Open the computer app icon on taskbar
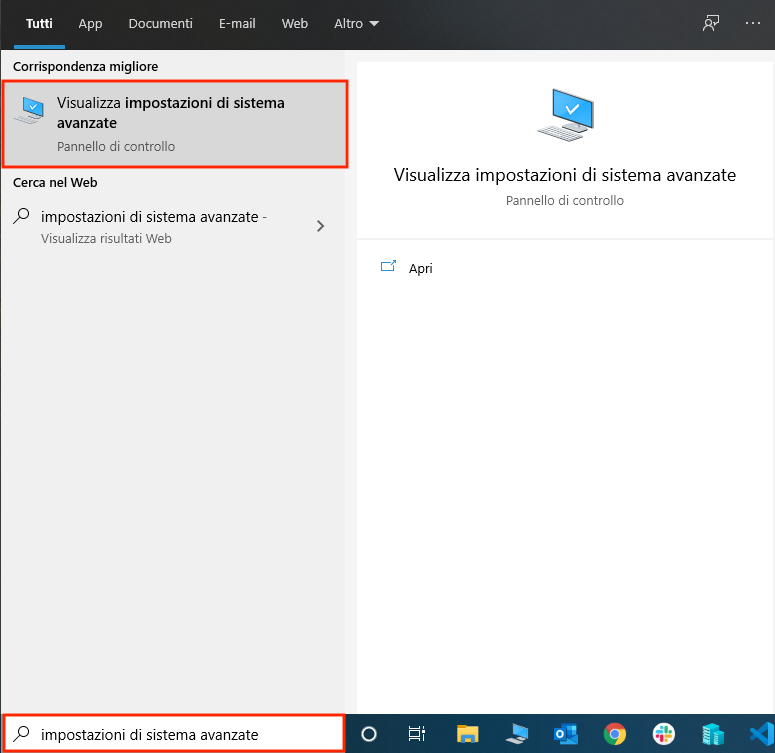Image resolution: width=775 pixels, height=753 pixels. pos(517,734)
